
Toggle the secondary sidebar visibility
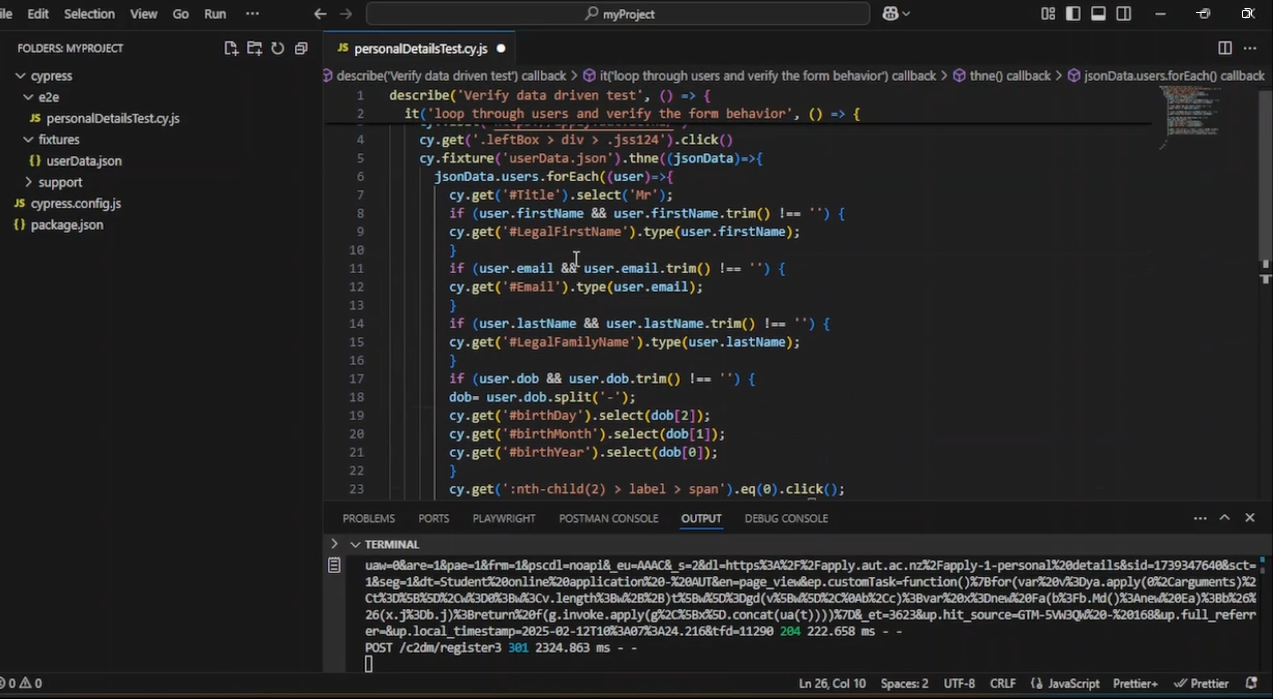1124,14
